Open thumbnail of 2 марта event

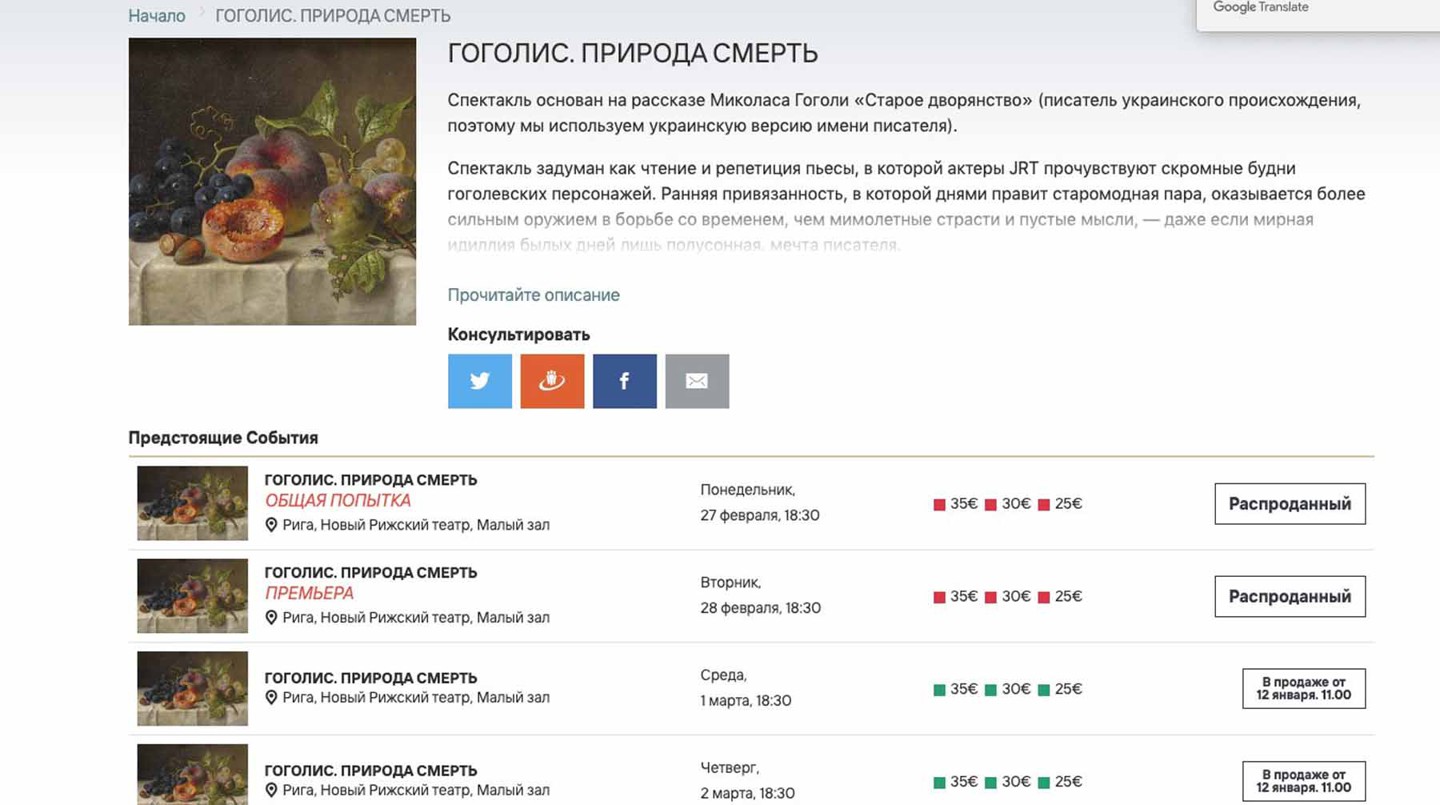(x=192, y=775)
